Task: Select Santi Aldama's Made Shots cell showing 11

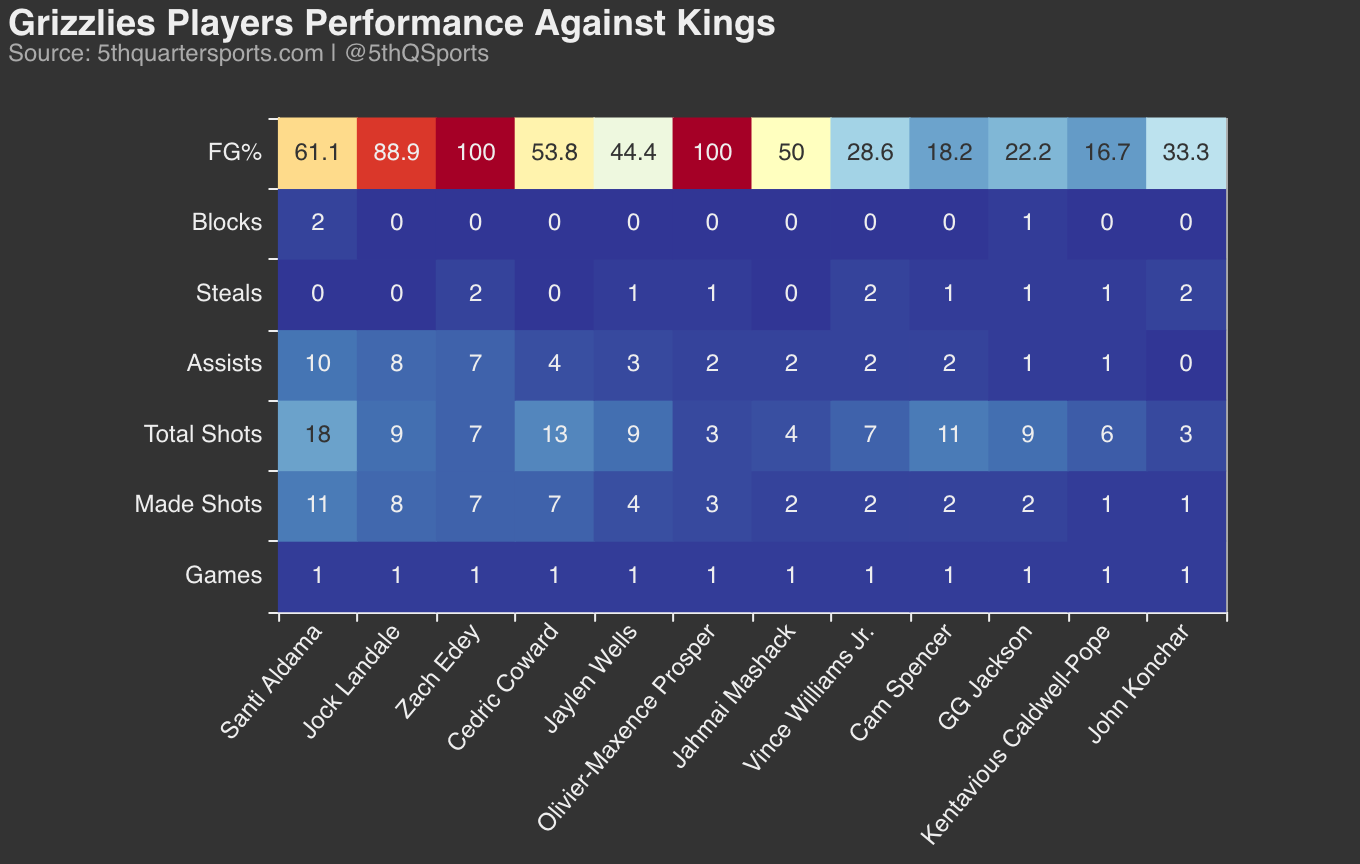Action: [317, 504]
